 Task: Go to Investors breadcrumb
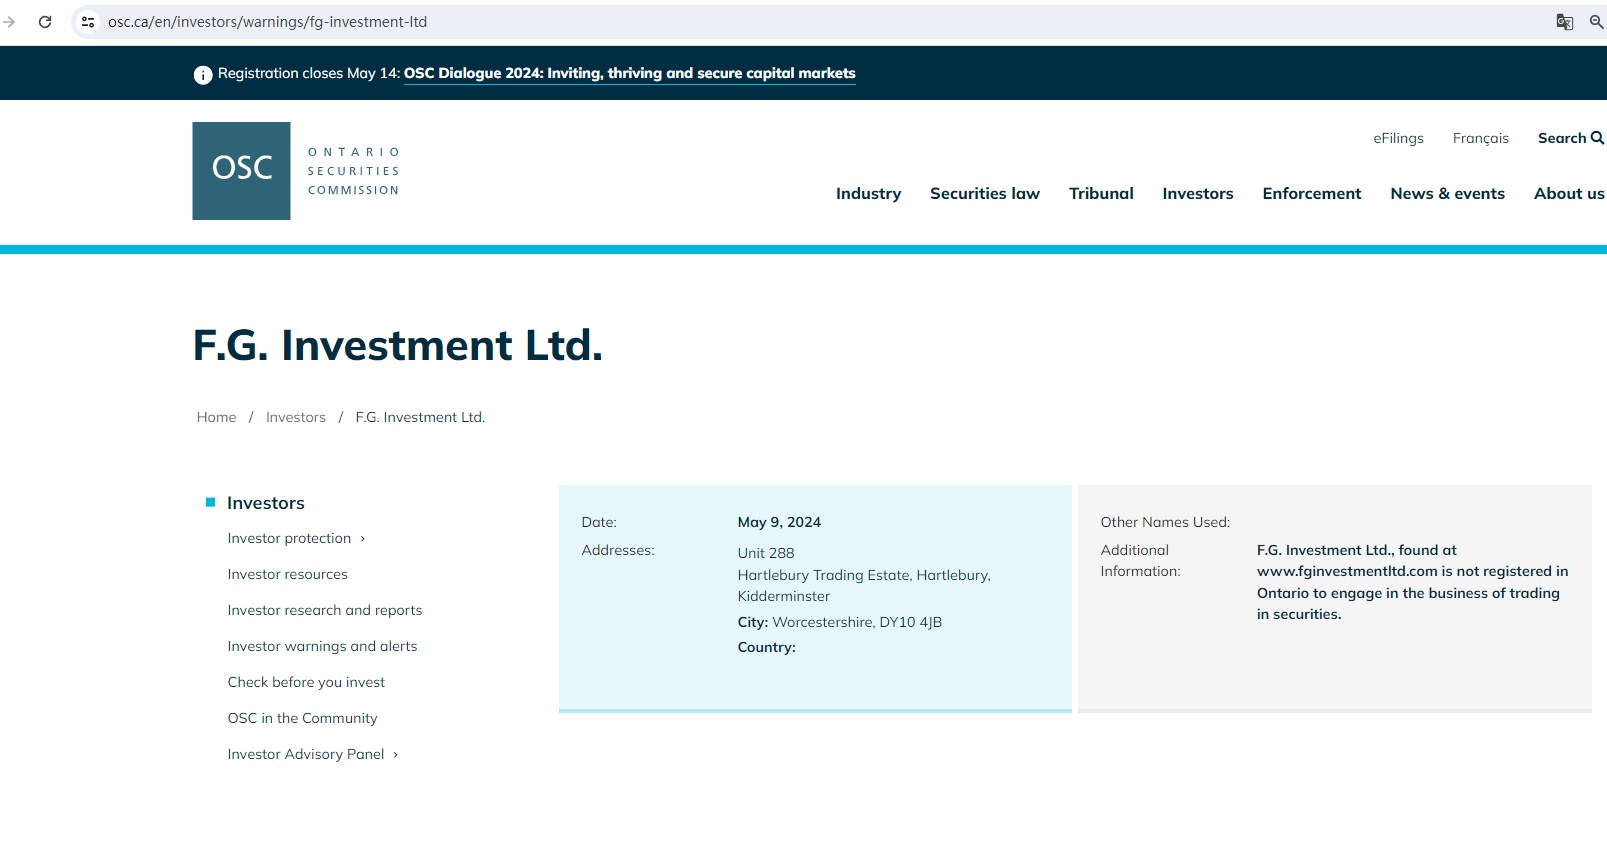tap(296, 417)
